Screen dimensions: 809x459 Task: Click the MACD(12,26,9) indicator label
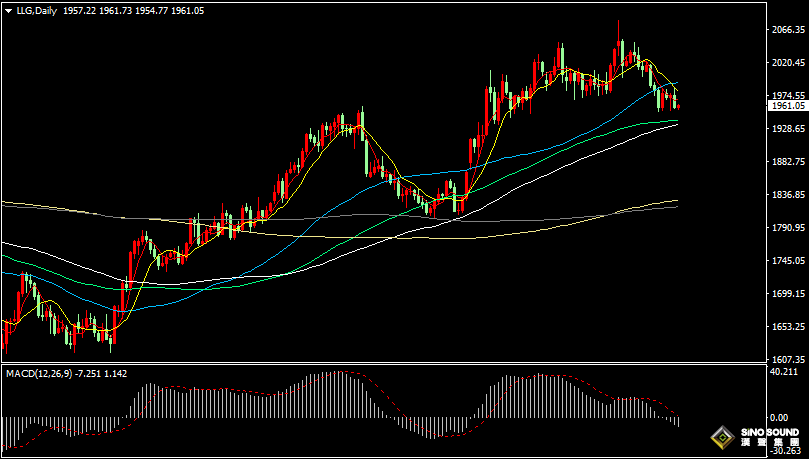[x=39, y=373]
